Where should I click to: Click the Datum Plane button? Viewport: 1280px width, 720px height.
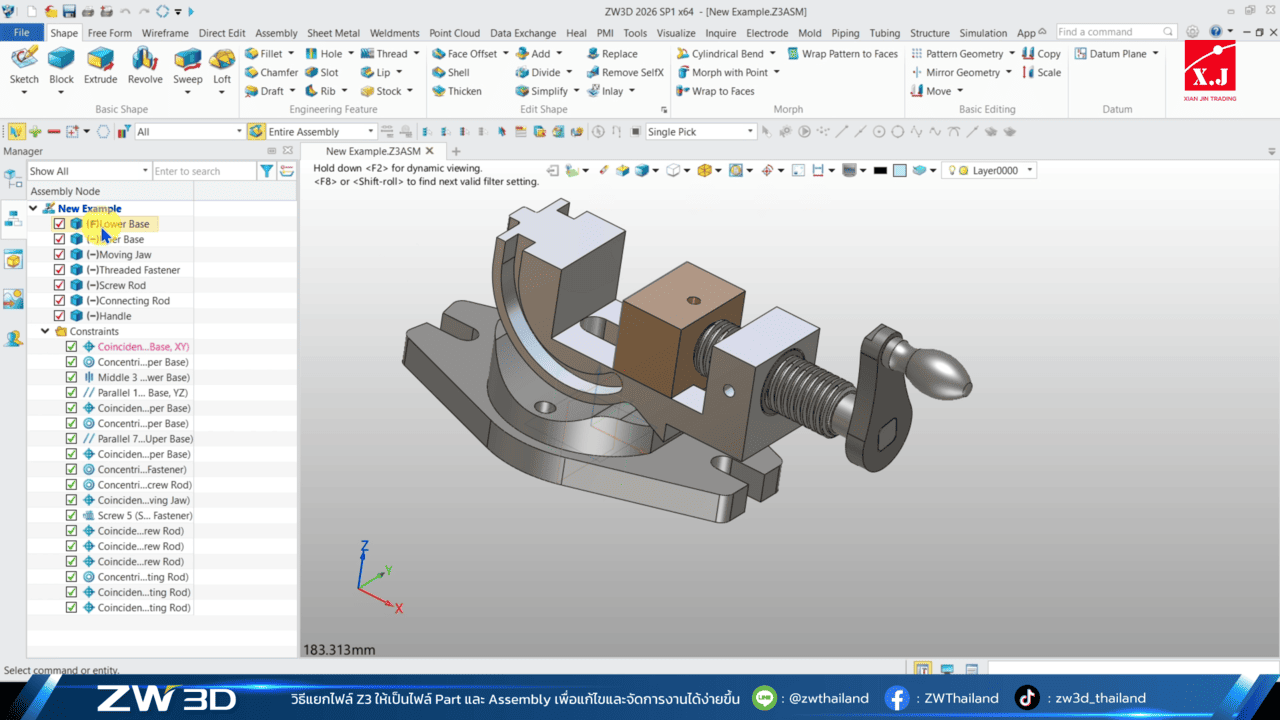pyautogui.click(x=1113, y=53)
